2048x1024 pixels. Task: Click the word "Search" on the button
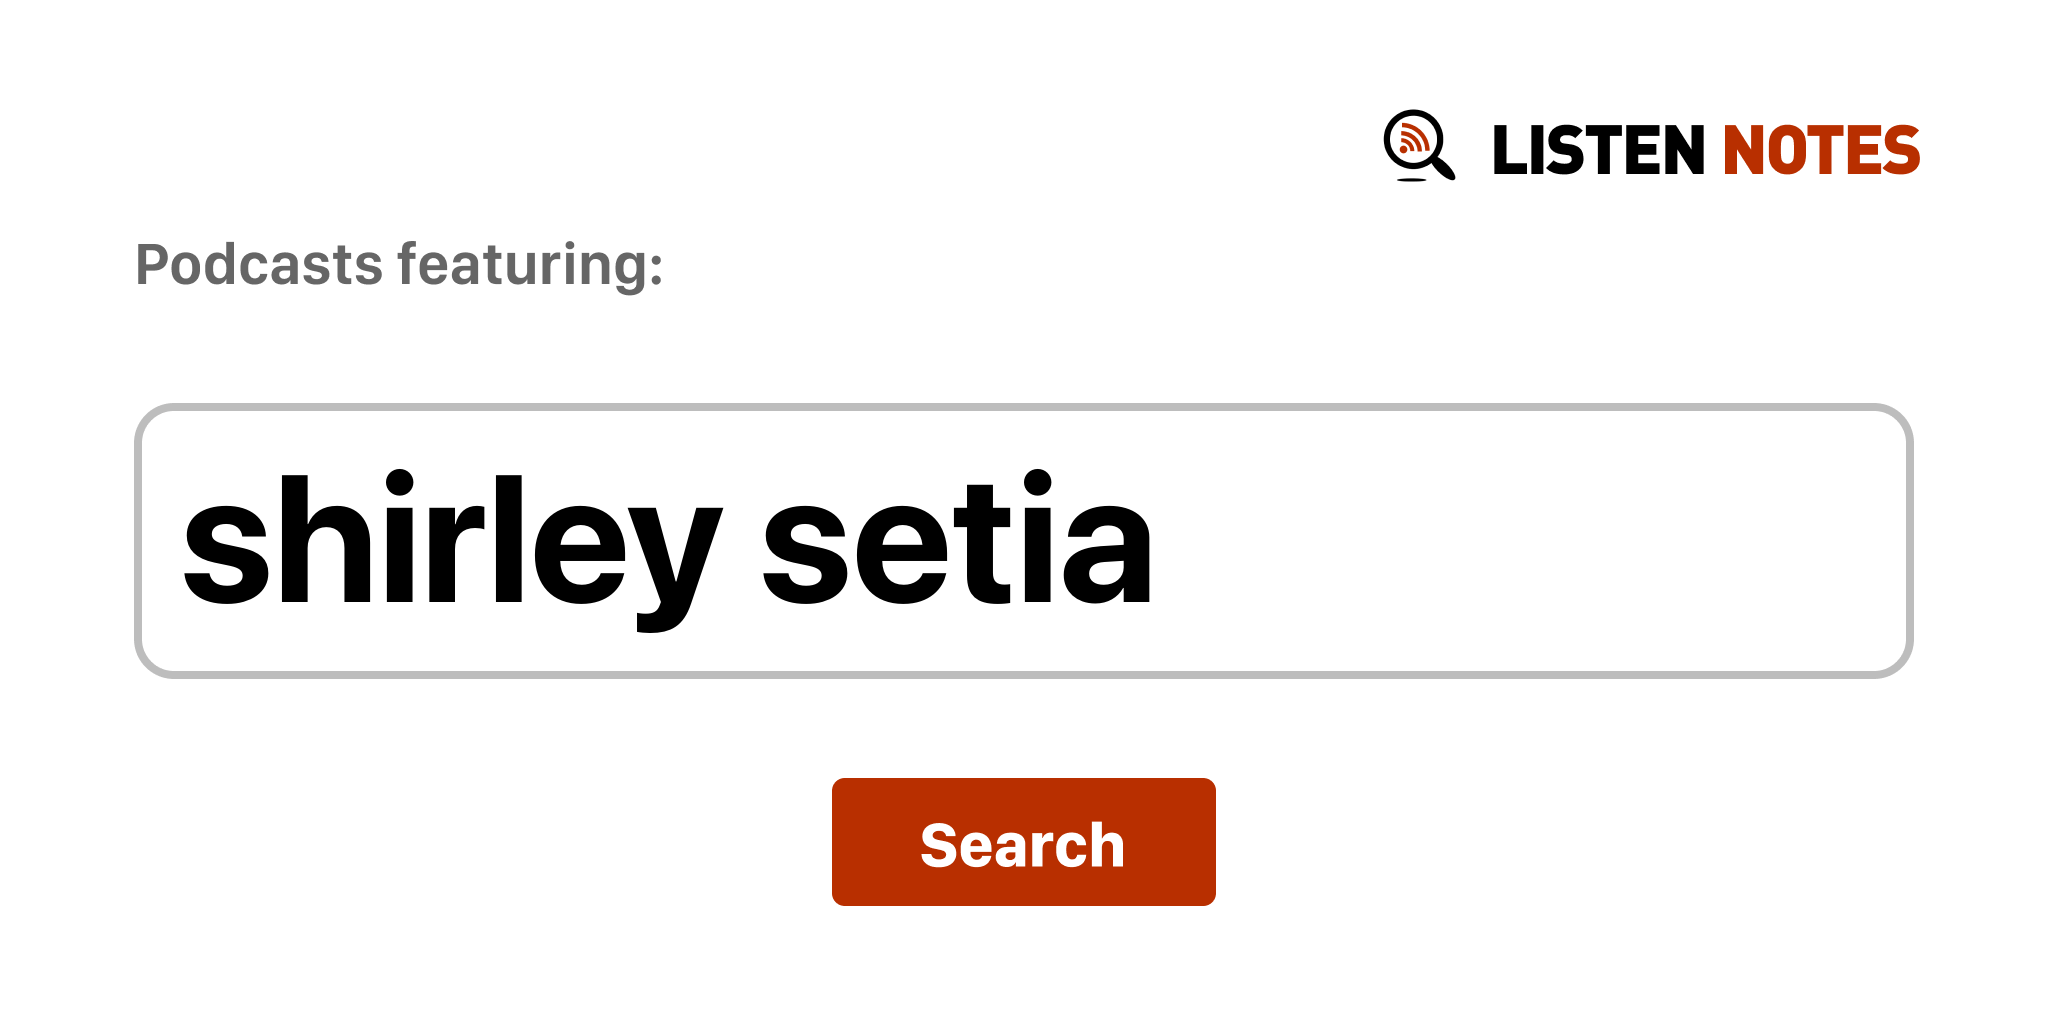click(1022, 845)
